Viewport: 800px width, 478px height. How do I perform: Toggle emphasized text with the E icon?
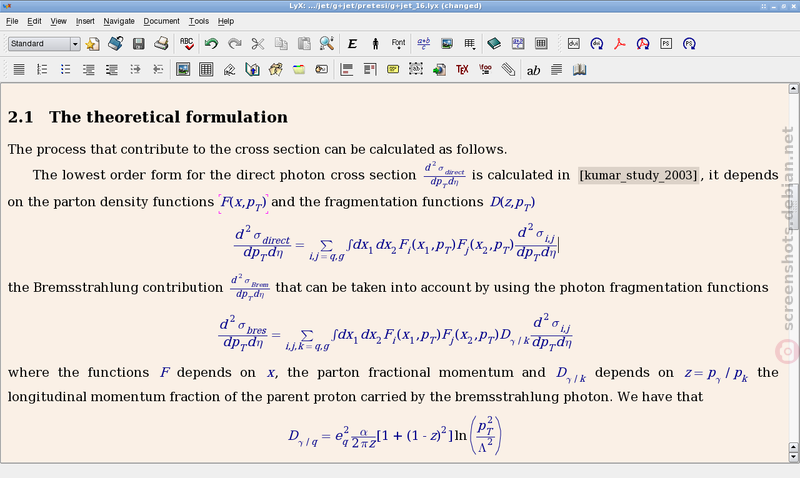[x=352, y=44]
